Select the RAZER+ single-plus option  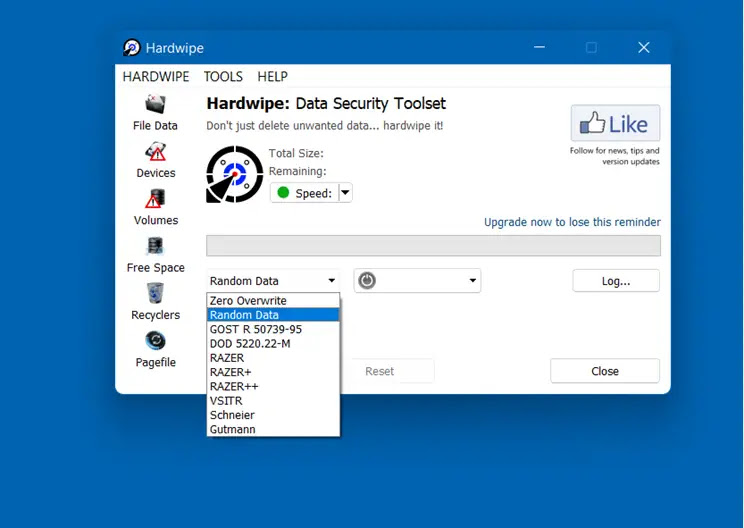(x=273, y=372)
